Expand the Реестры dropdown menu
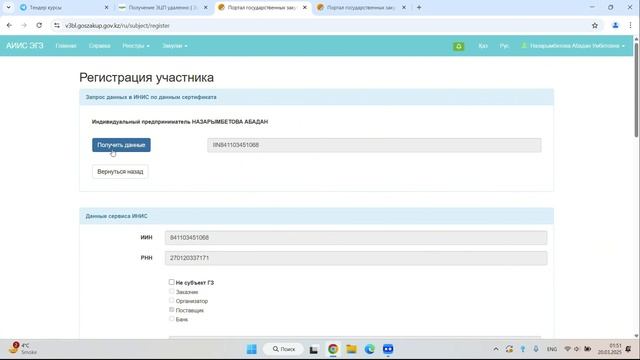This screenshot has height=360, width=640. (x=136, y=46)
